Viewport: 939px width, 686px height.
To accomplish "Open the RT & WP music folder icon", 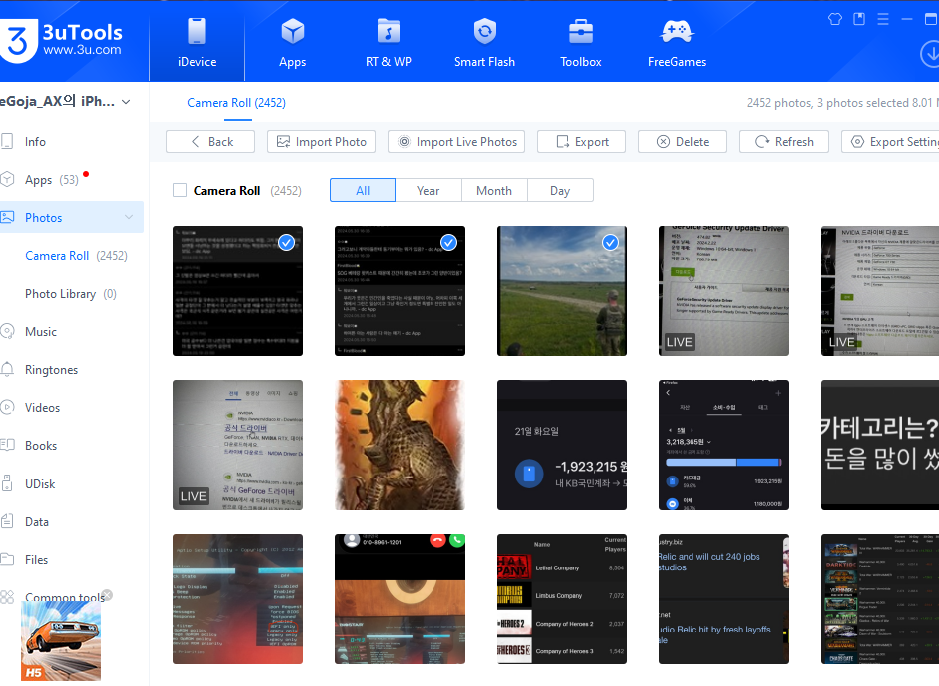I will point(389,31).
